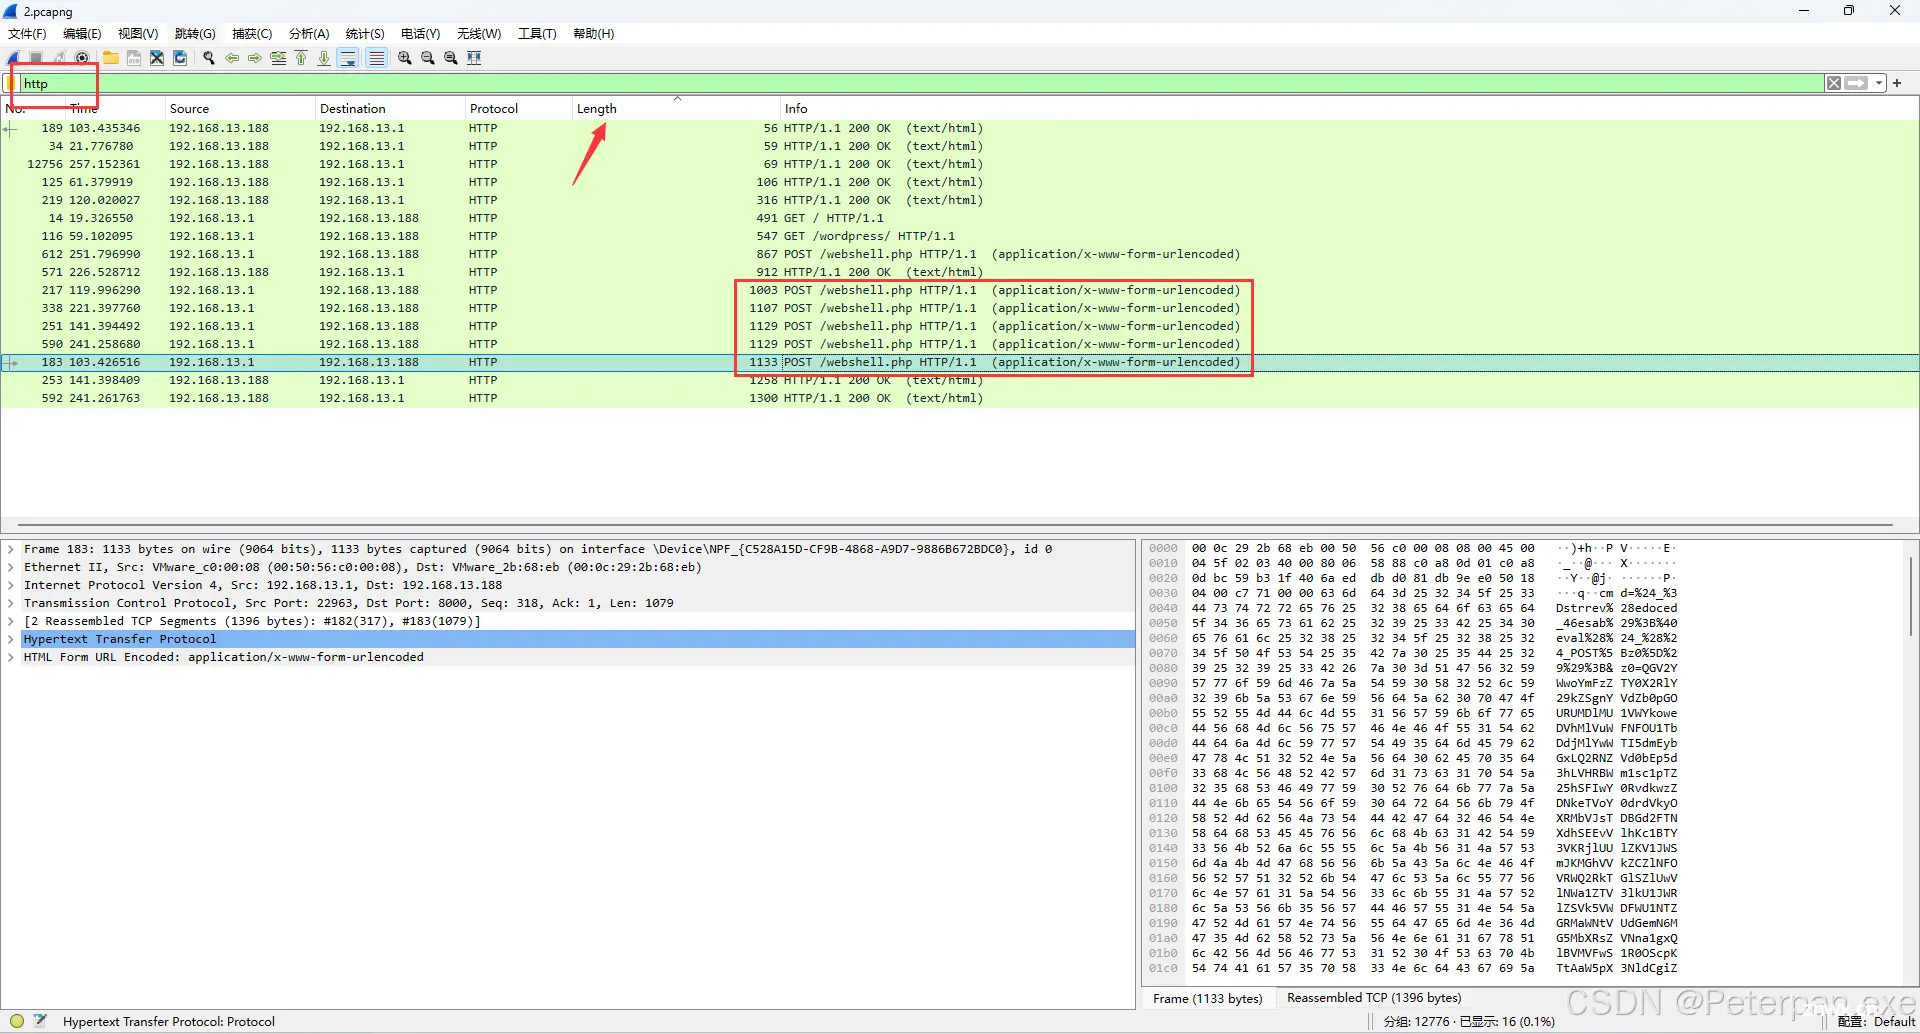This screenshot has height=1034, width=1920.
Task: Zoom out main window text
Action: pyautogui.click(x=428, y=58)
